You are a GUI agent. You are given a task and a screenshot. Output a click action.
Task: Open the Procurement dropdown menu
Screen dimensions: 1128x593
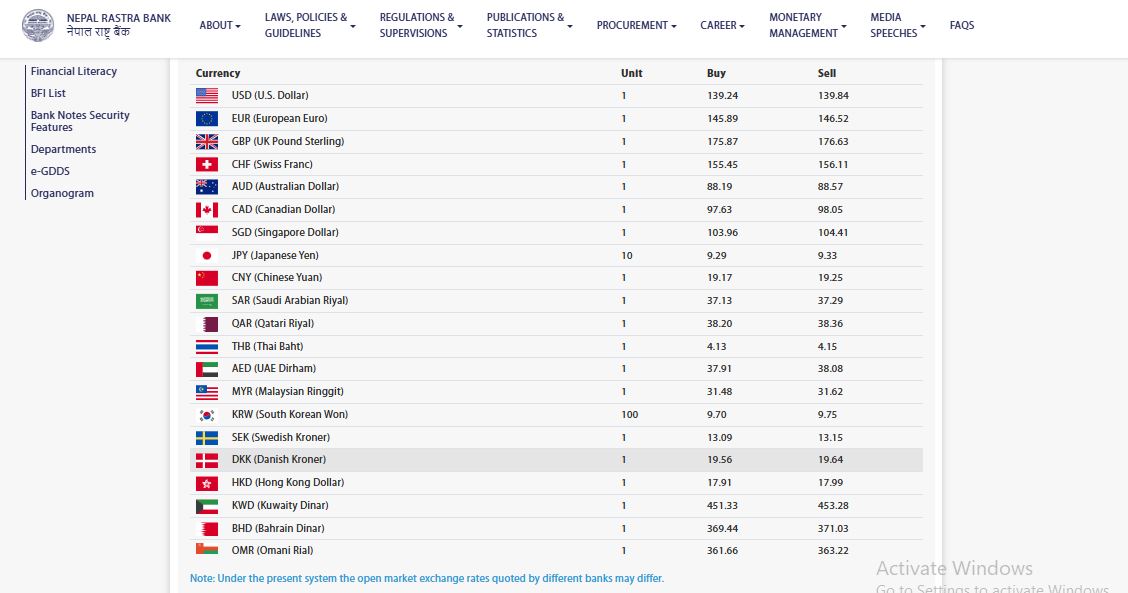click(x=636, y=25)
